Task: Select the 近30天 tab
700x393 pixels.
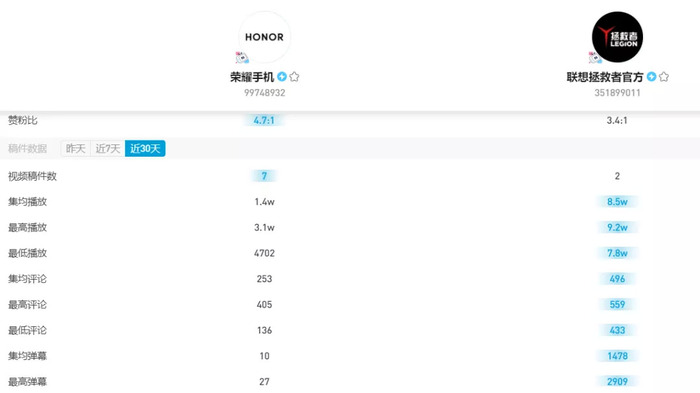Action: pos(145,148)
